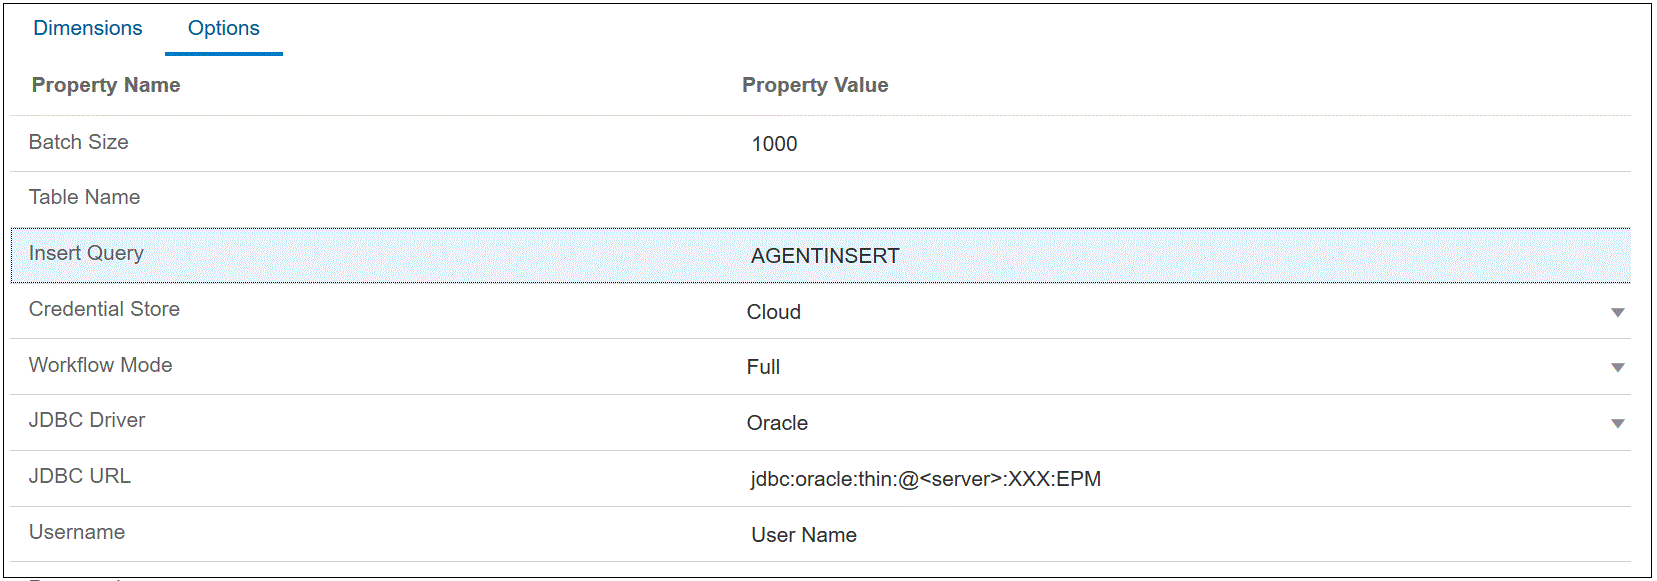Click the JDBC URL value field

click(x=926, y=479)
